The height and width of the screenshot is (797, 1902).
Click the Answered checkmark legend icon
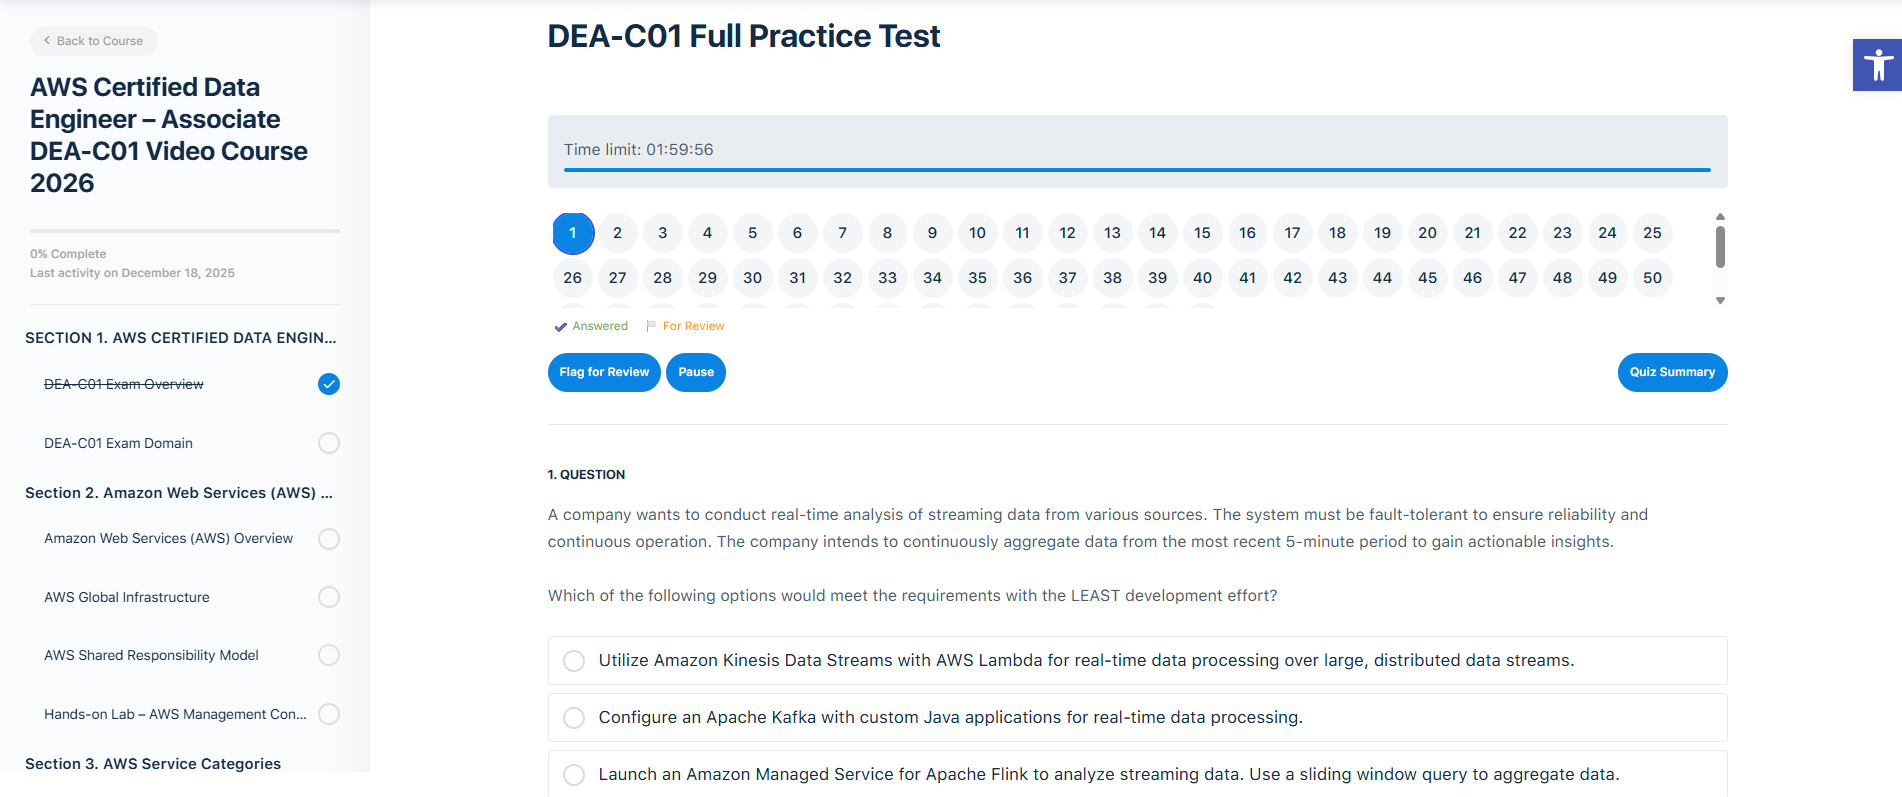[561, 325]
